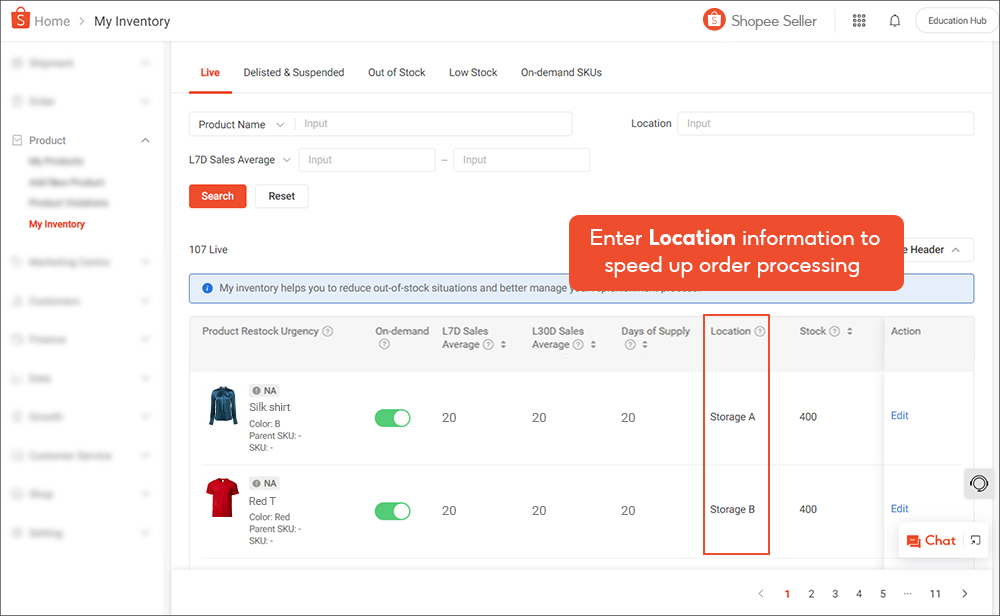Image resolution: width=1000 pixels, height=616 pixels.
Task: Click the Product Name input field
Action: (434, 124)
